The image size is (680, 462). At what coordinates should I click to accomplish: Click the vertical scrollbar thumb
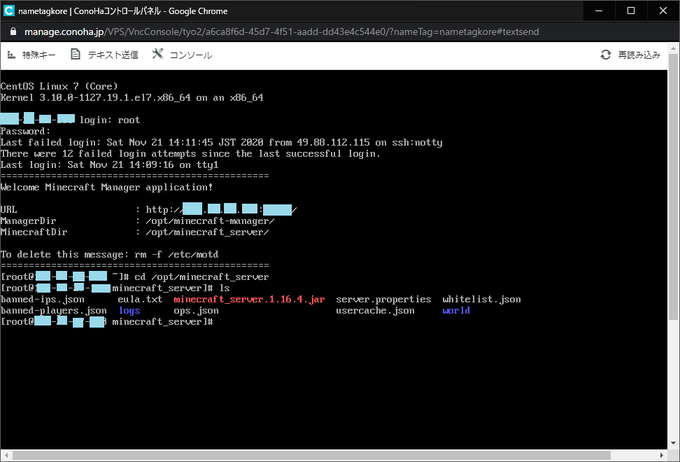pos(673,188)
